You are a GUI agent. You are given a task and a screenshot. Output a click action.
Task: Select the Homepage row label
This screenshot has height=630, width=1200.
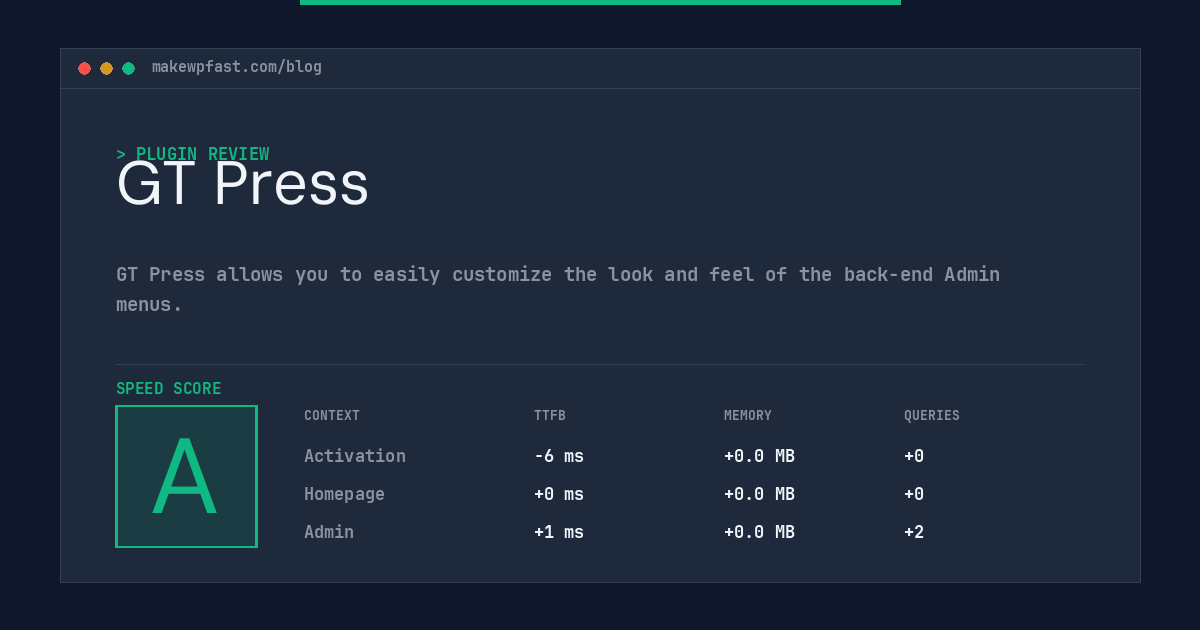click(344, 494)
